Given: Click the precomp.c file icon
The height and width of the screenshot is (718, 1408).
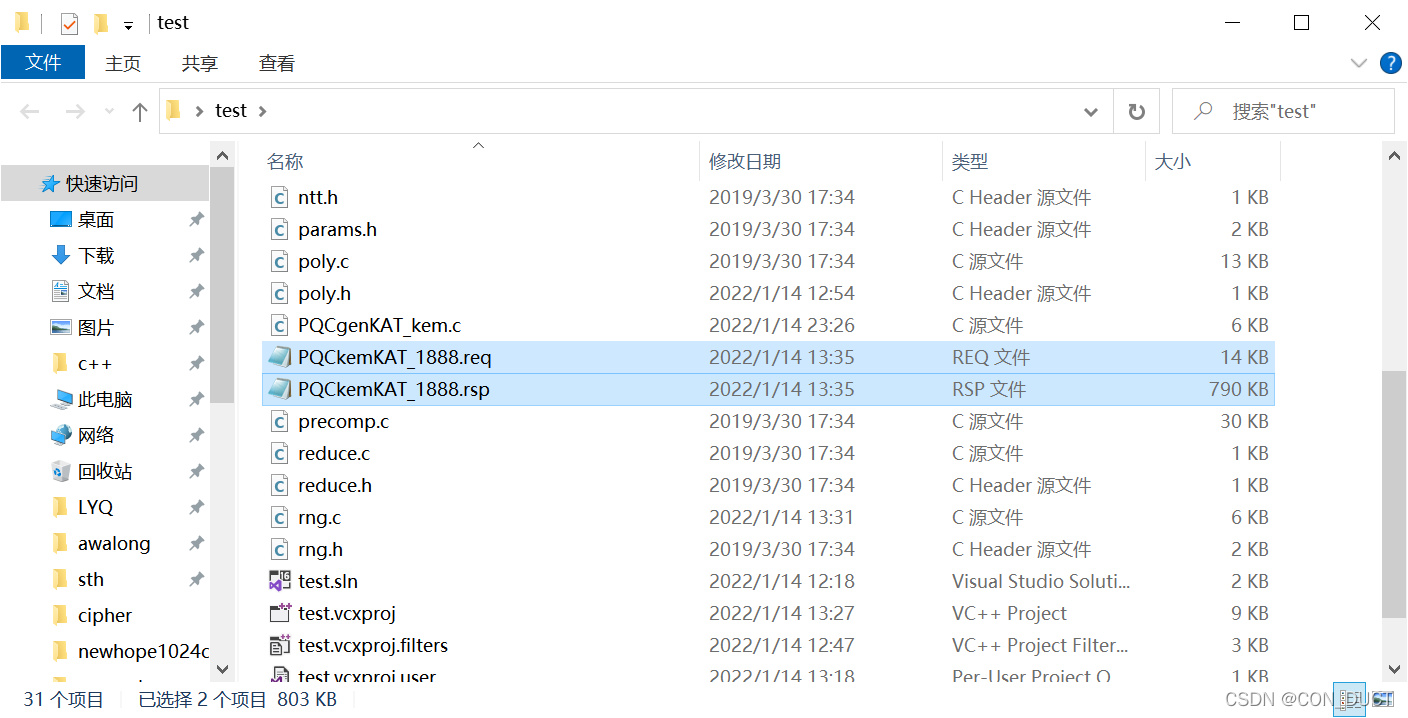Looking at the screenshot, I should [x=280, y=421].
